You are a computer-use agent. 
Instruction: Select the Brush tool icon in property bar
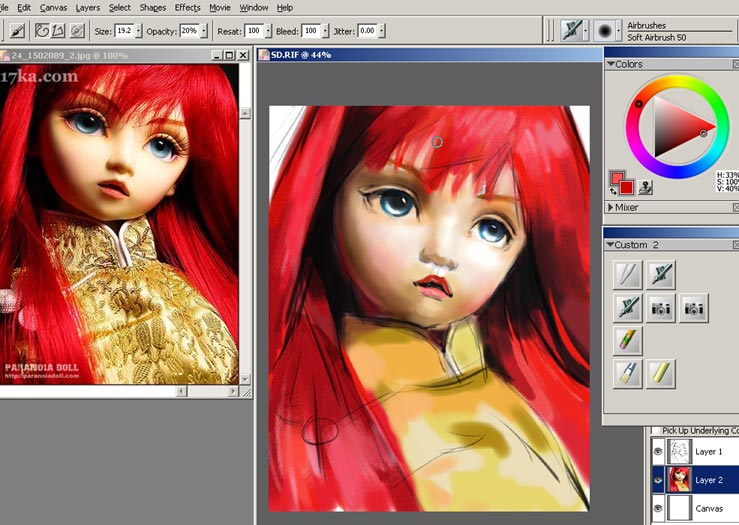tap(17, 31)
